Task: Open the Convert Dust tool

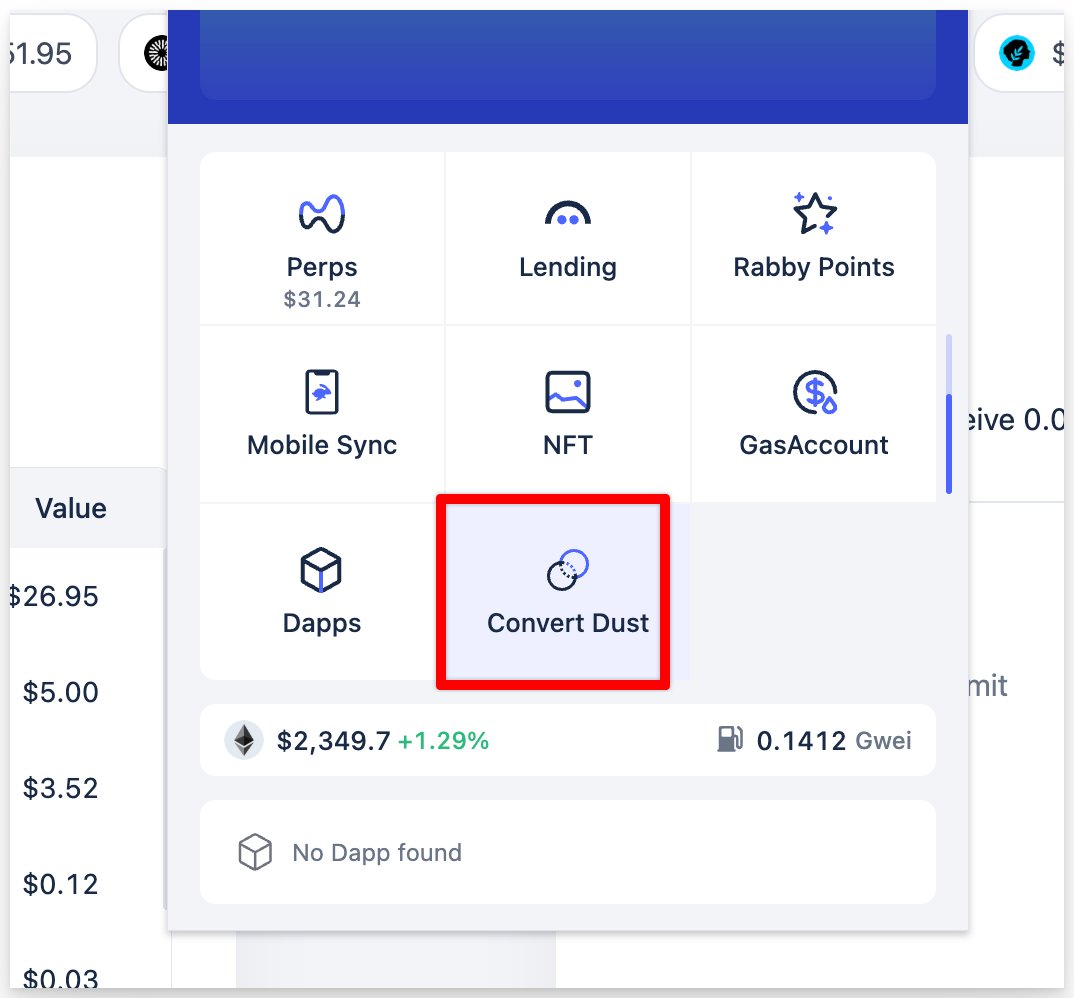Action: point(568,592)
